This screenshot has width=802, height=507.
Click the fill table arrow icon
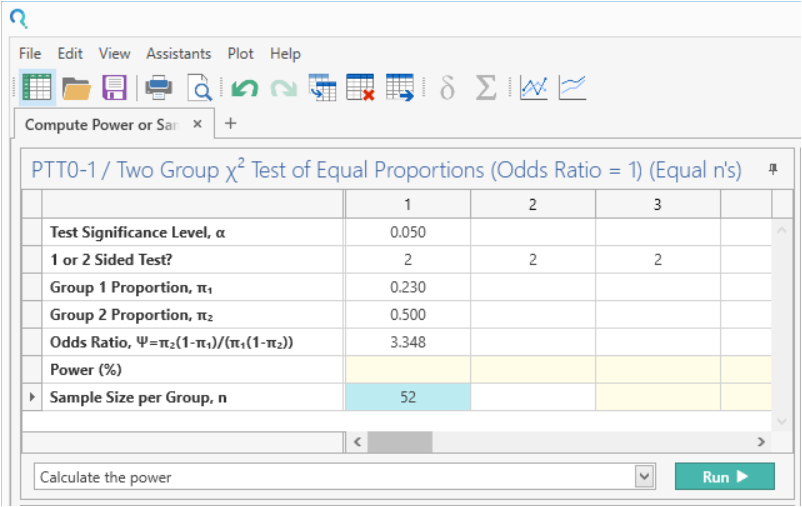click(x=322, y=87)
